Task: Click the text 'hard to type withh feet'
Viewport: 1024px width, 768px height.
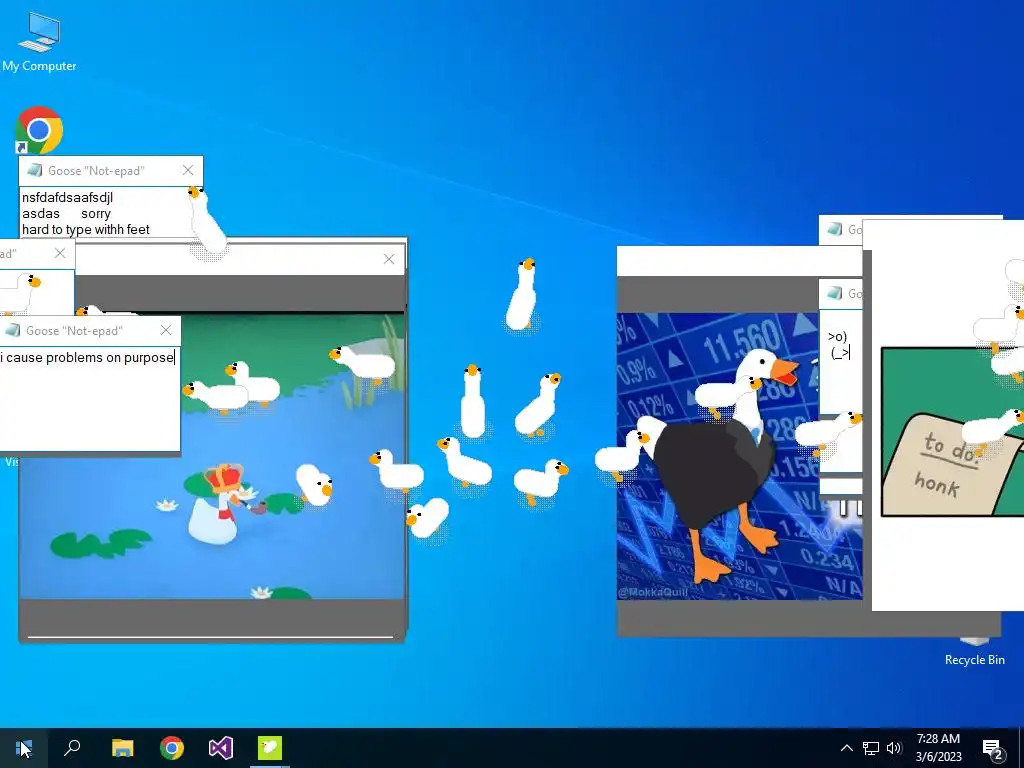Action: (x=86, y=229)
